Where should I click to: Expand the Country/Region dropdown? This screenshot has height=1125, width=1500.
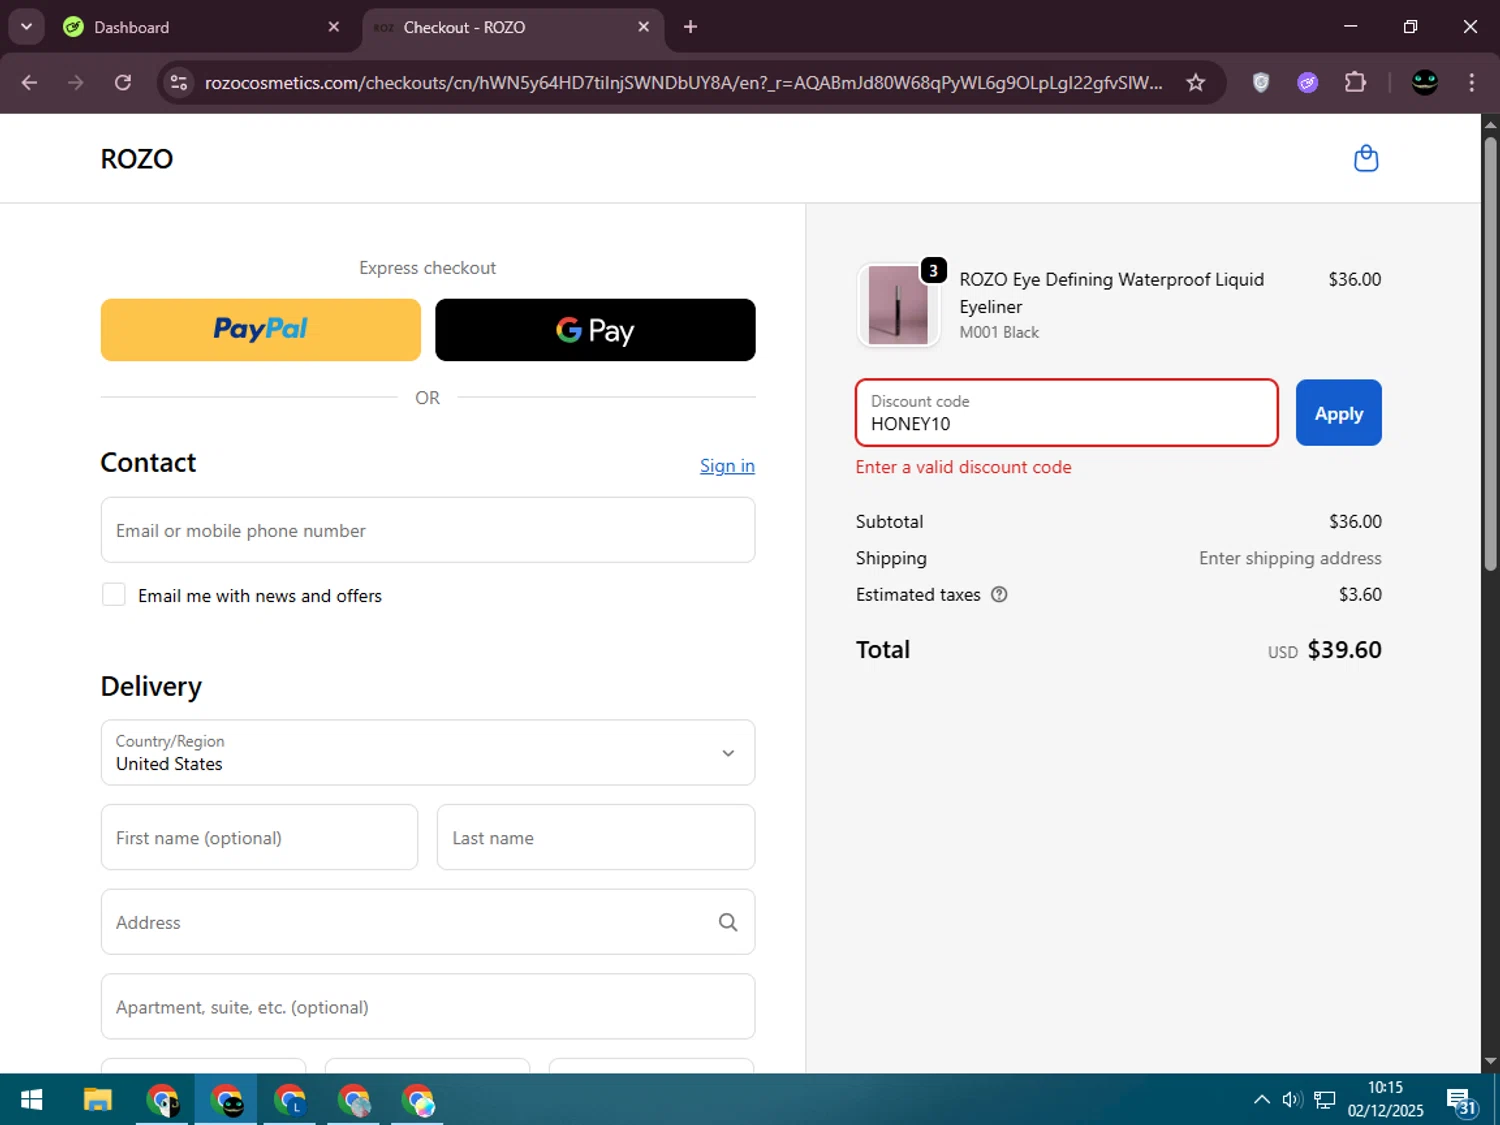coord(728,753)
